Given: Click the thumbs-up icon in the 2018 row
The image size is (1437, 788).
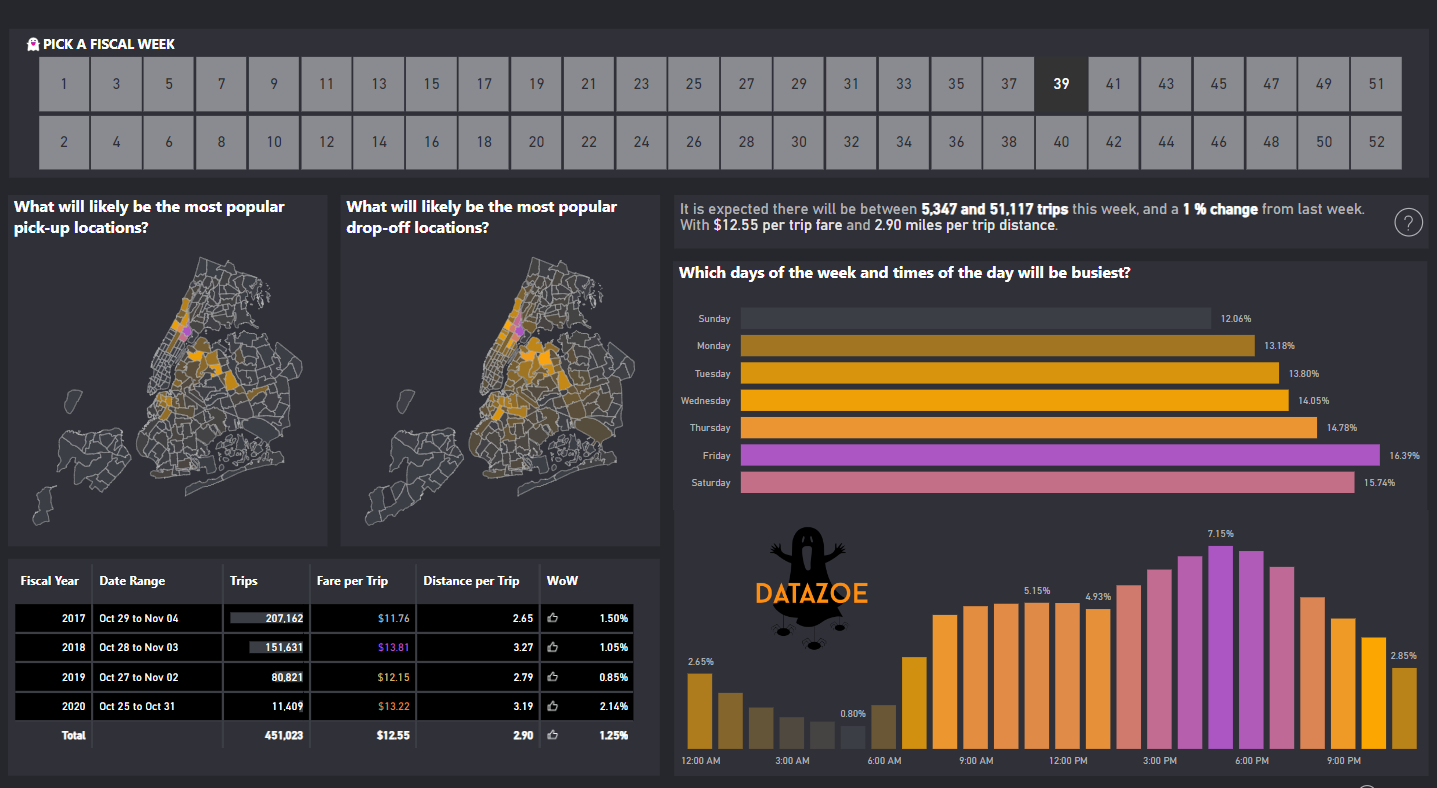Looking at the screenshot, I should [x=553, y=647].
